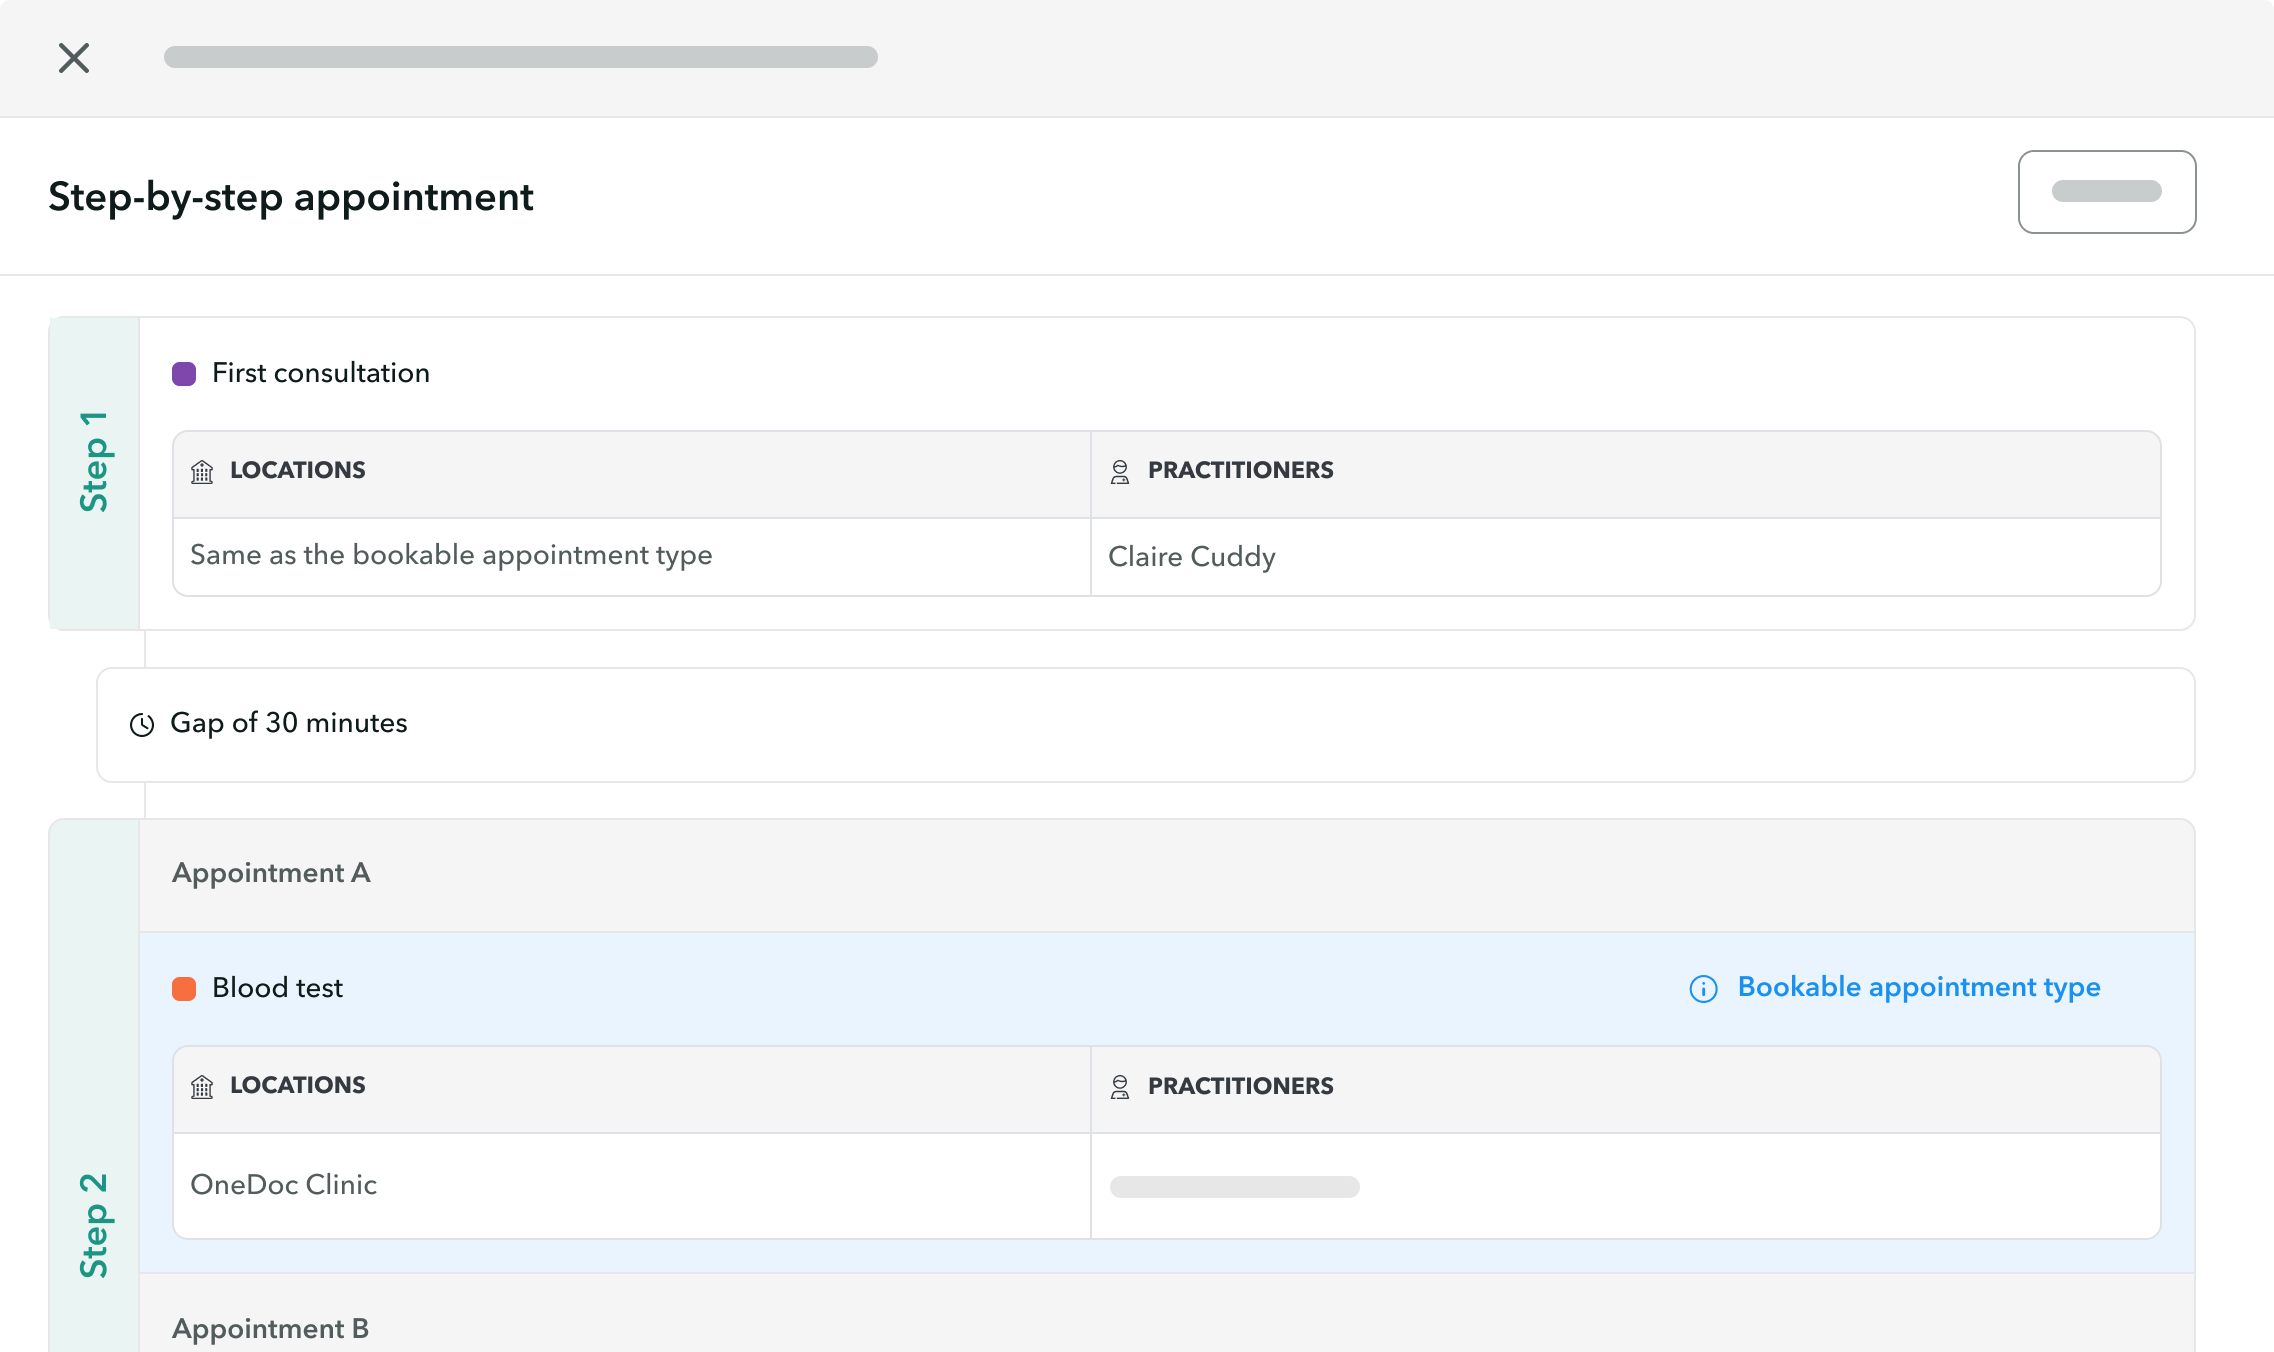Click the info icon beside Bookable appointment type
Screen dimensions: 2274x1352
[1701, 990]
